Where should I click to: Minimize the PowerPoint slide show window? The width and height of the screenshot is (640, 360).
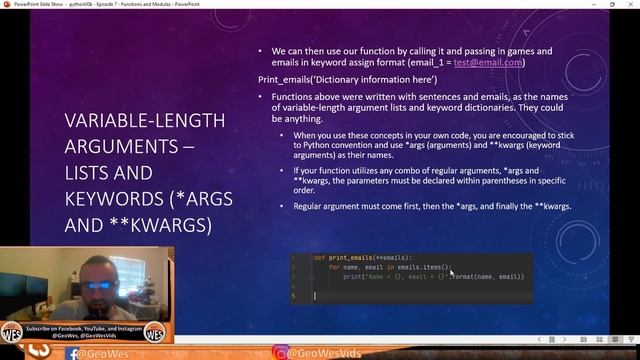(594, 4)
